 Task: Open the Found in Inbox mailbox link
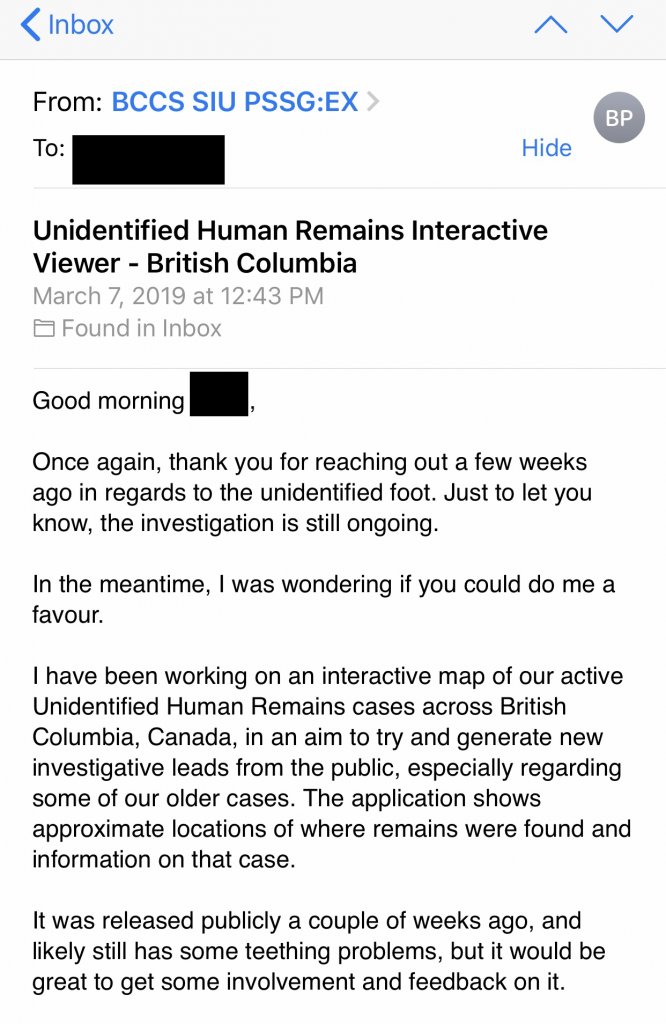pyautogui.click(x=140, y=329)
